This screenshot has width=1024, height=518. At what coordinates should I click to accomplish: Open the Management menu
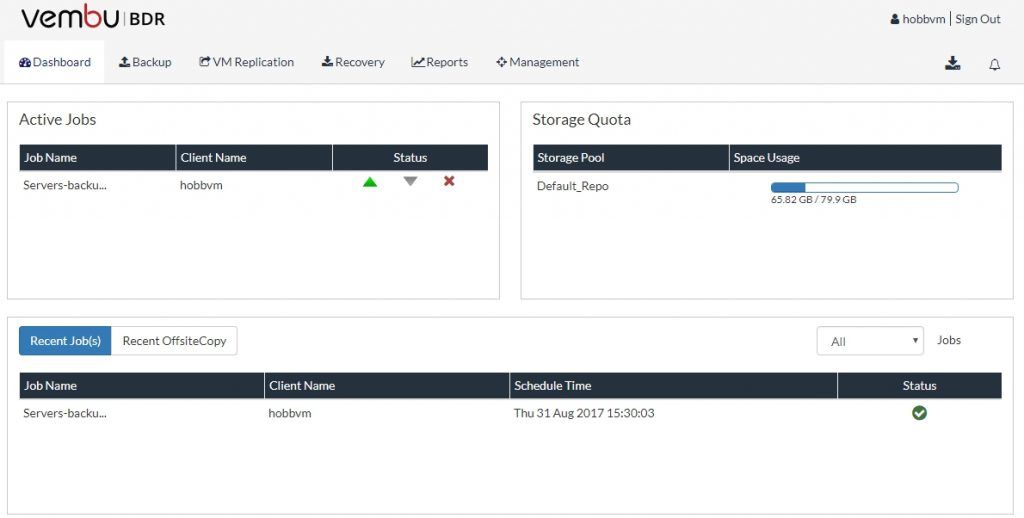[x=537, y=62]
